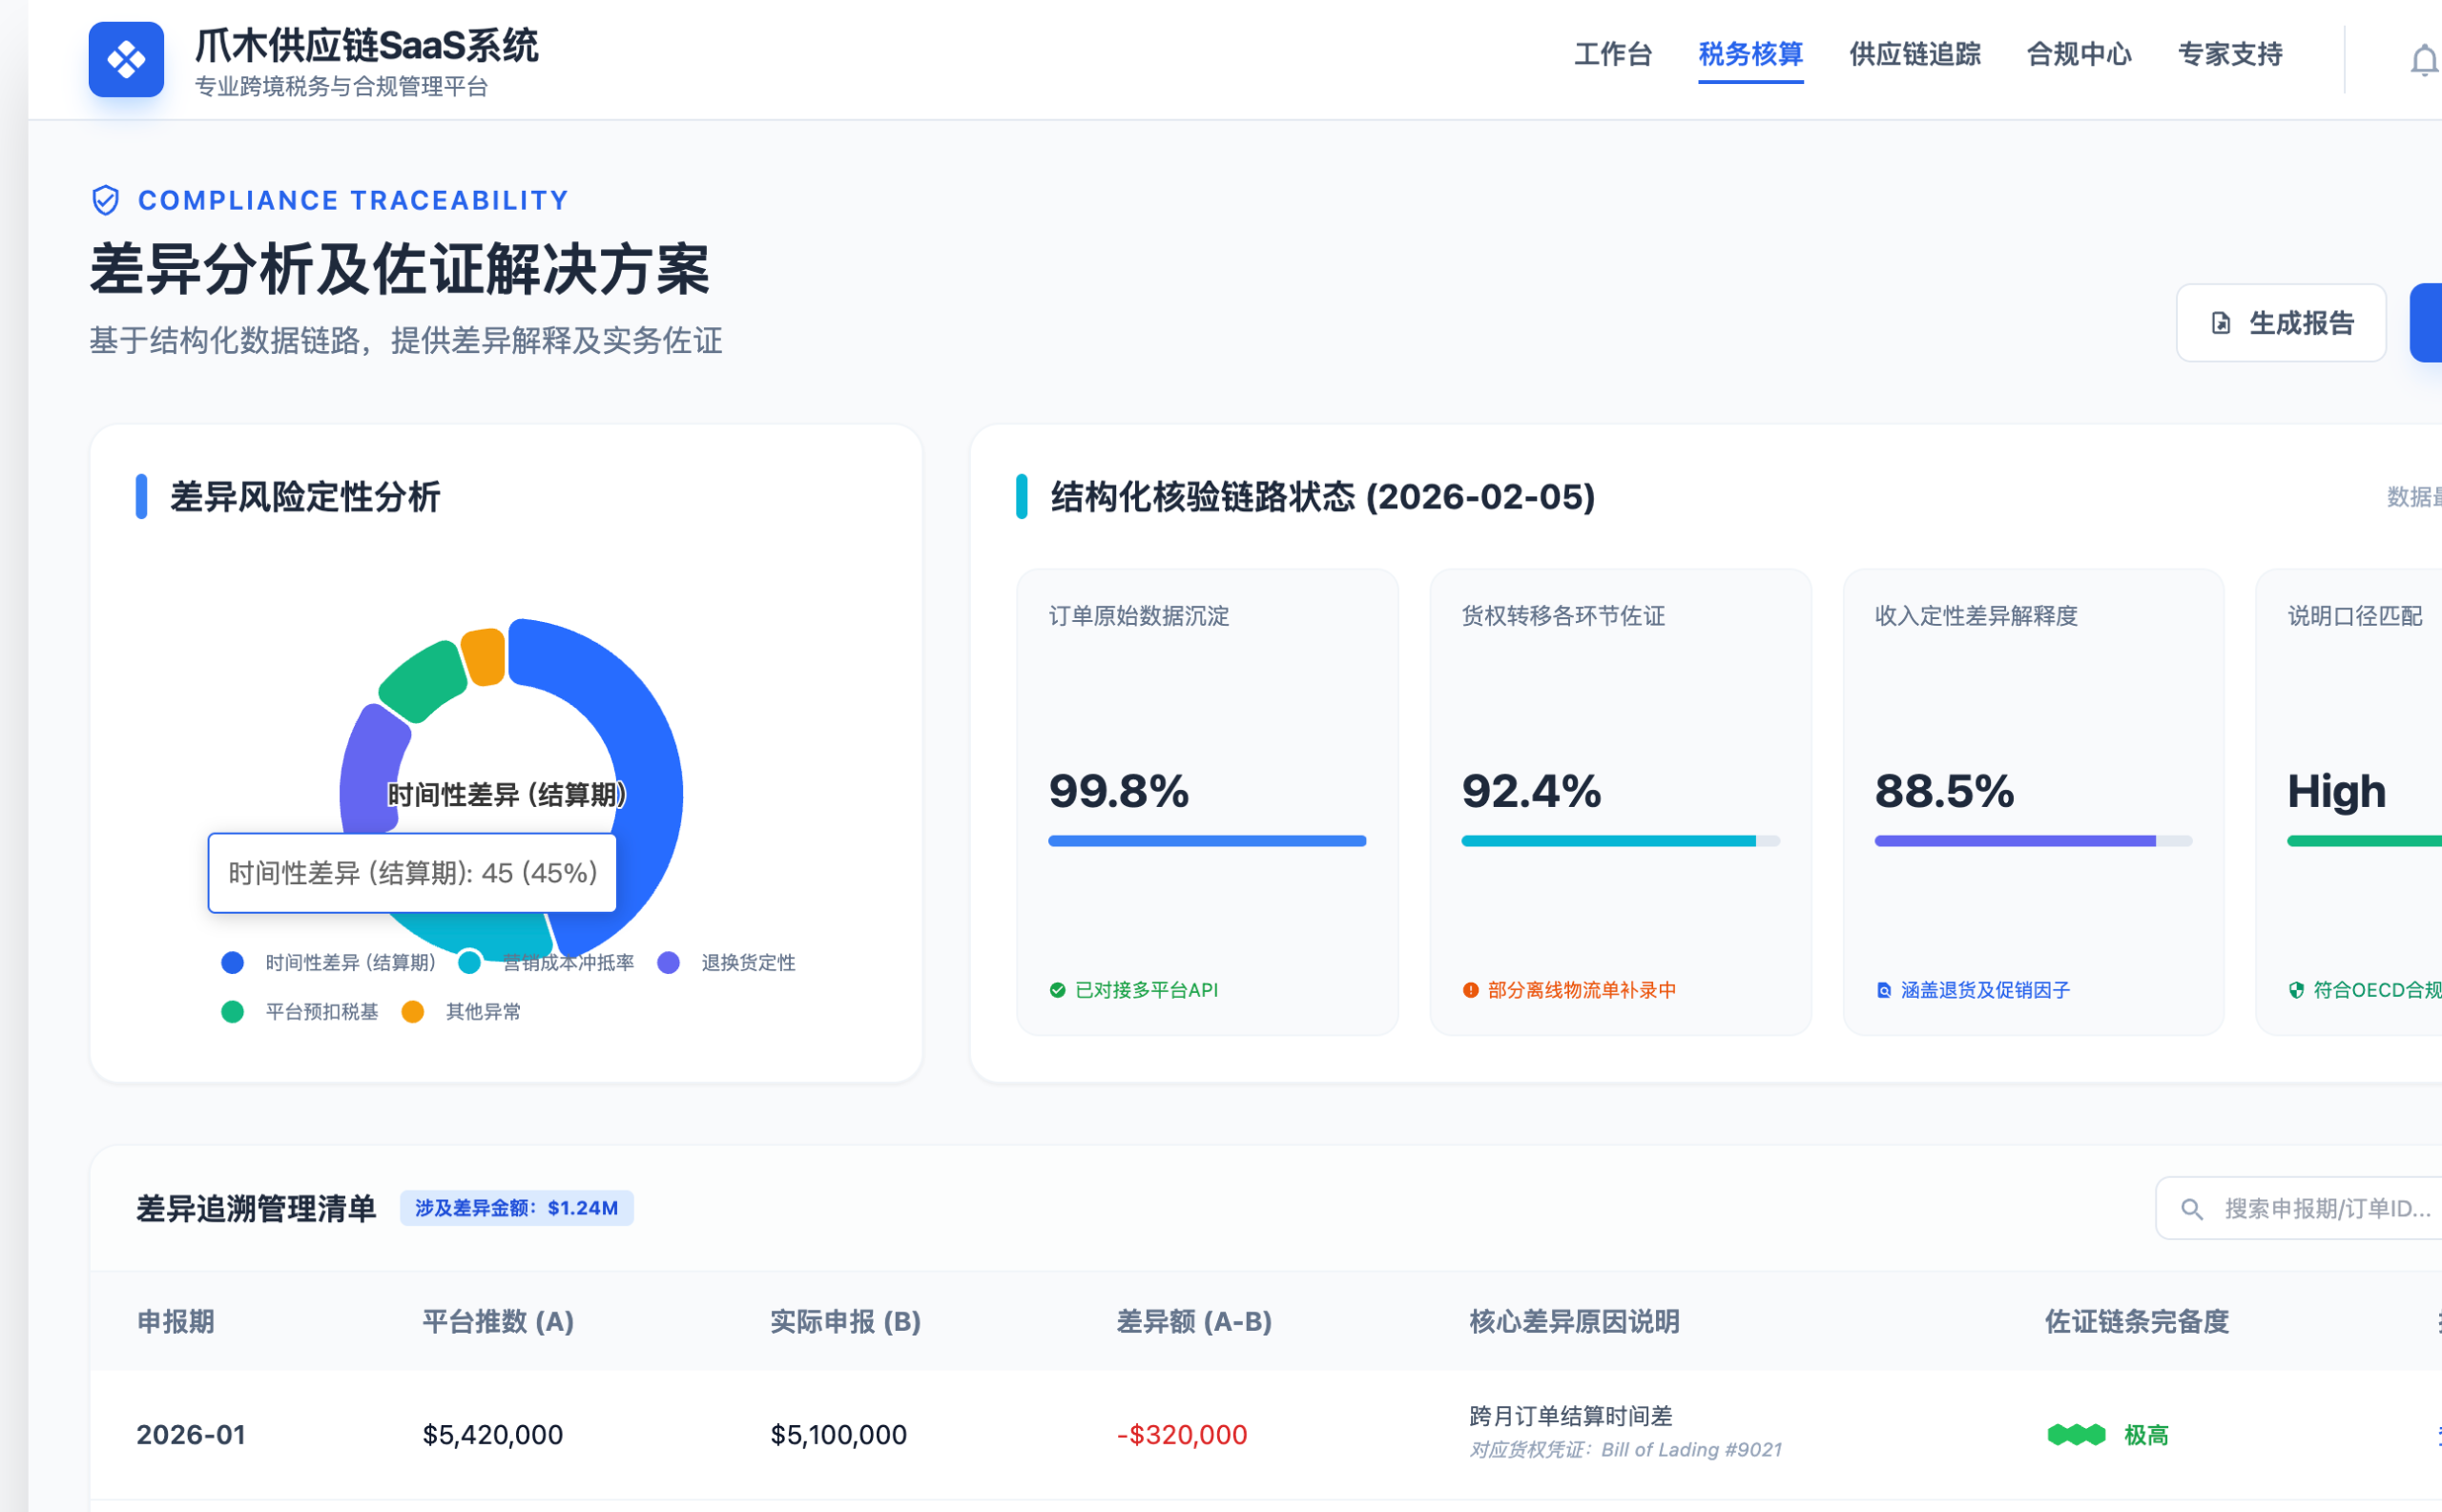Click the green check icon 已对接多平台API
The height and width of the screenshot is (1512, 2442).
(x=1057, y=990)
